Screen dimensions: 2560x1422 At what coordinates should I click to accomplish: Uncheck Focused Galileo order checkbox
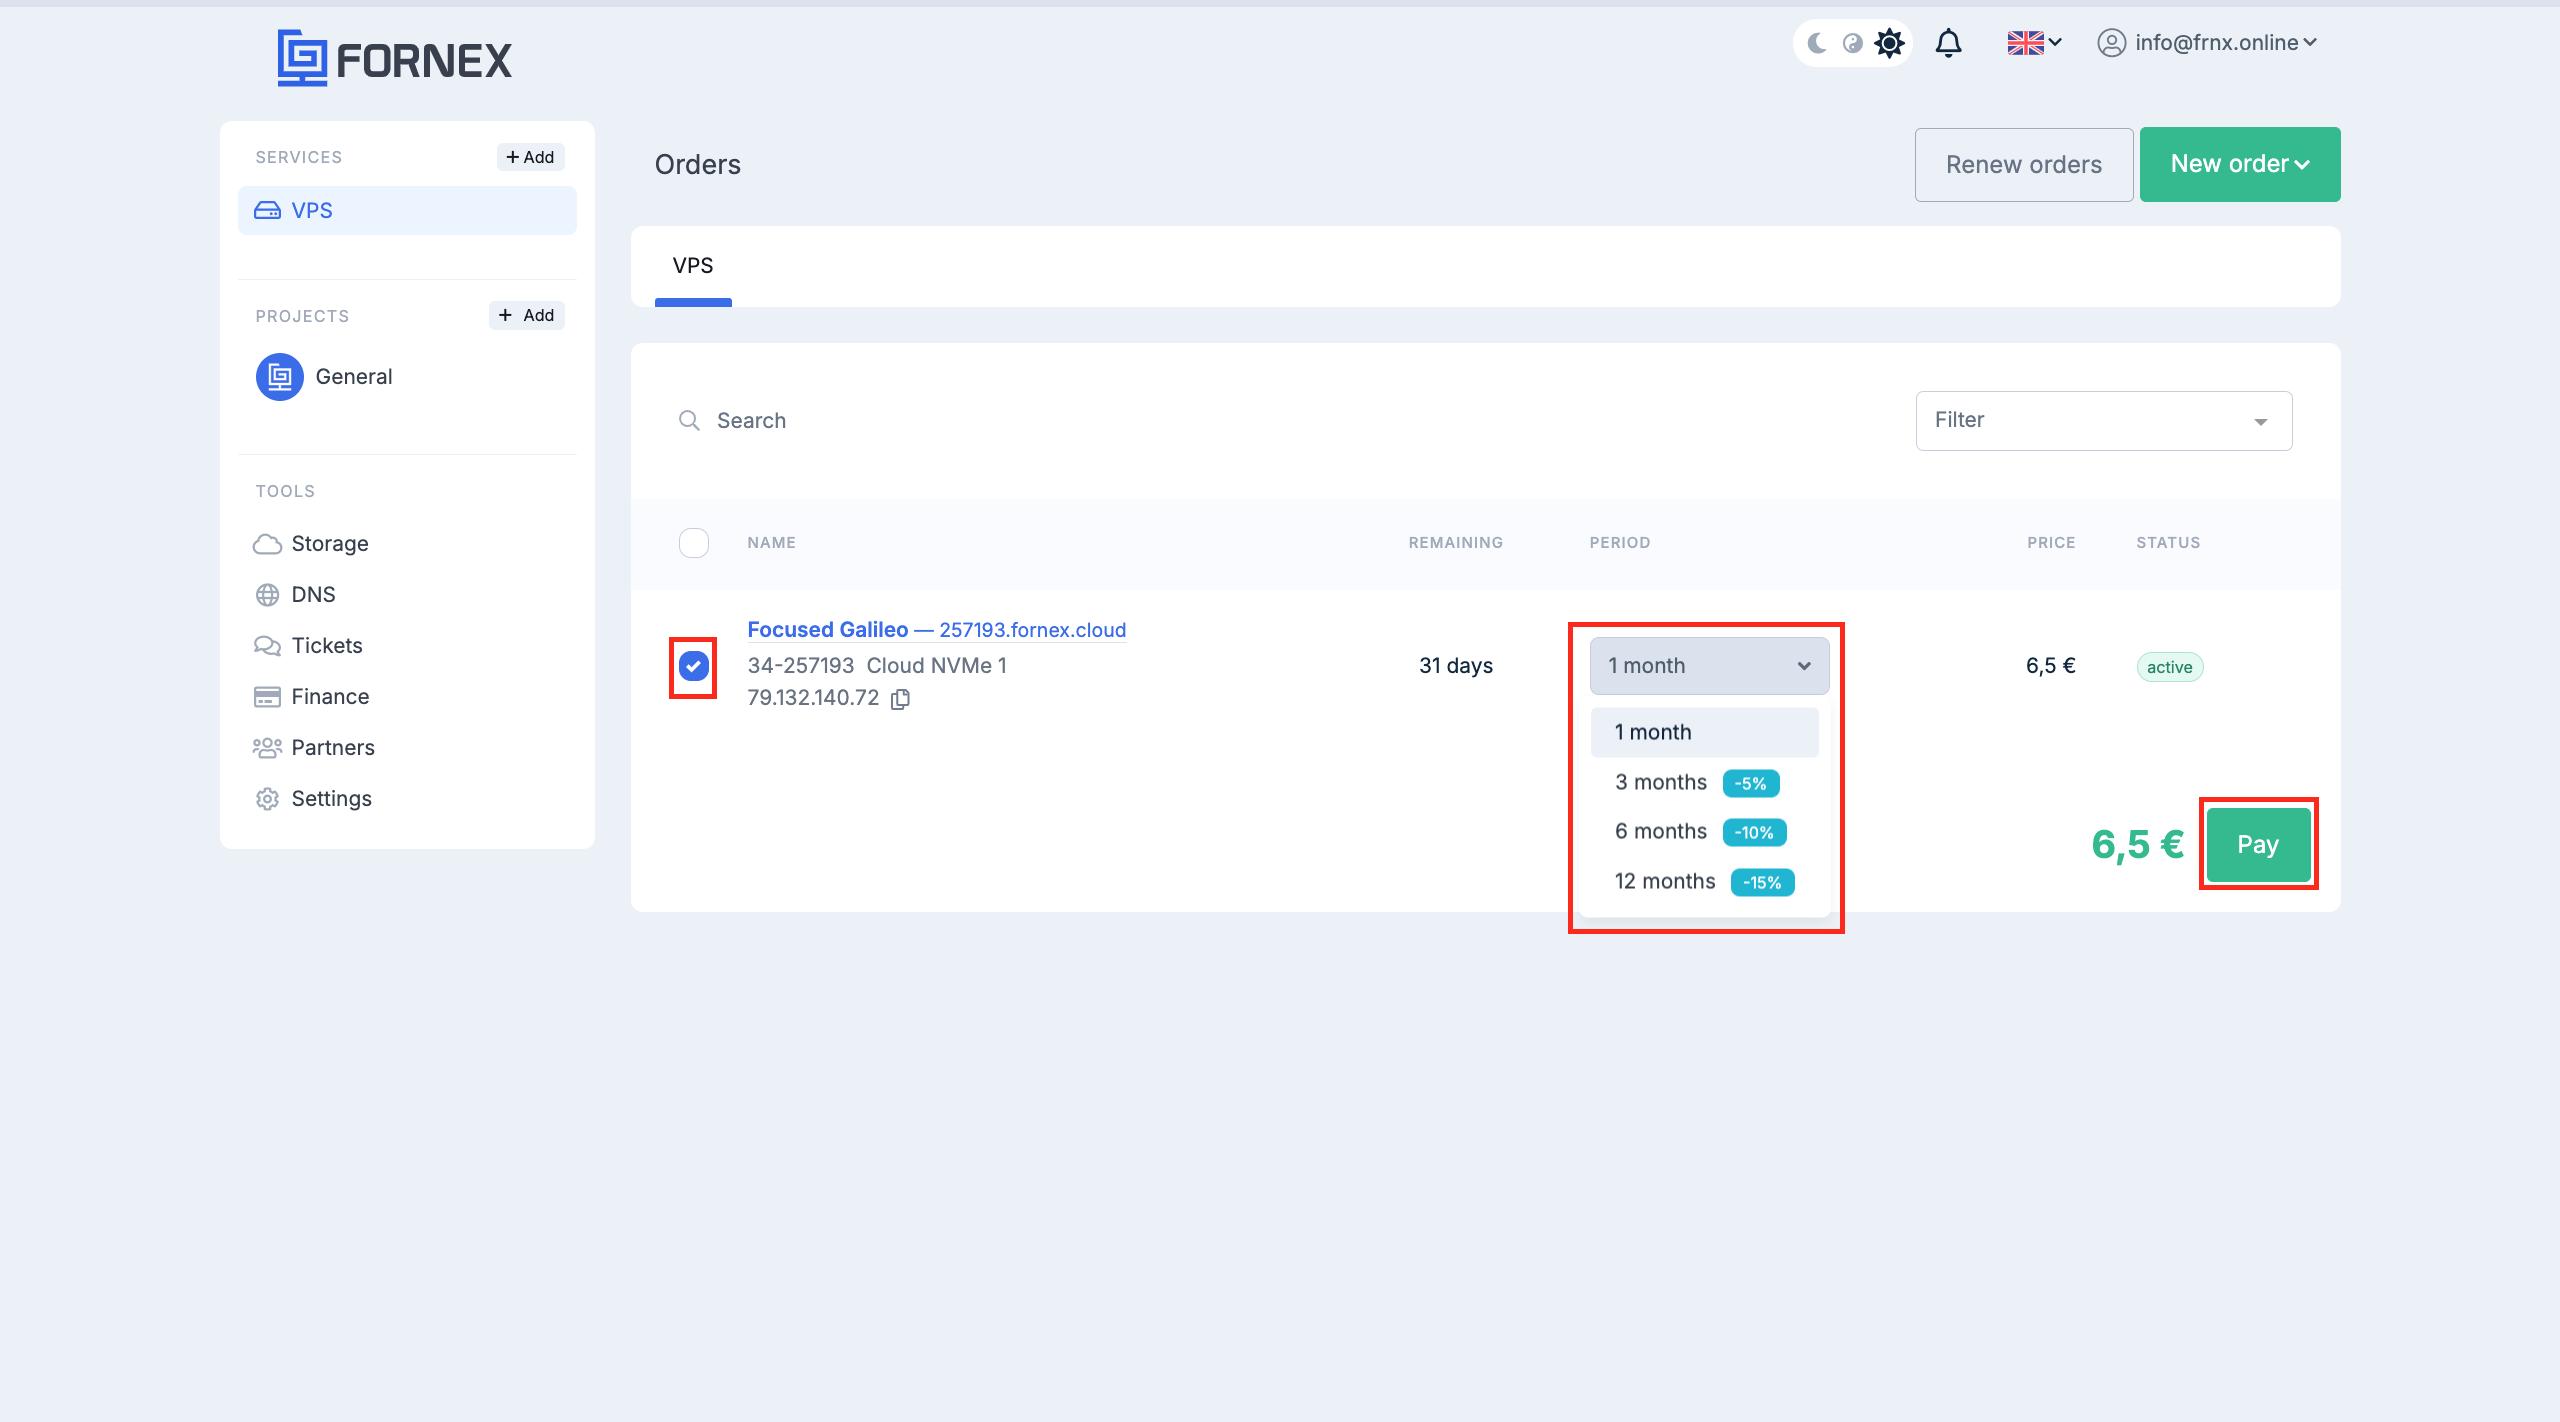click(694, 666)
